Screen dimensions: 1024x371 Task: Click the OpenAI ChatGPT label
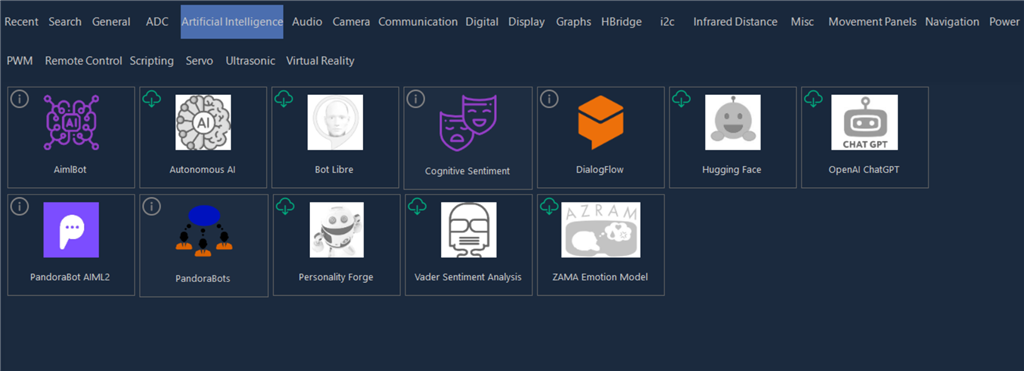[865, 170]
